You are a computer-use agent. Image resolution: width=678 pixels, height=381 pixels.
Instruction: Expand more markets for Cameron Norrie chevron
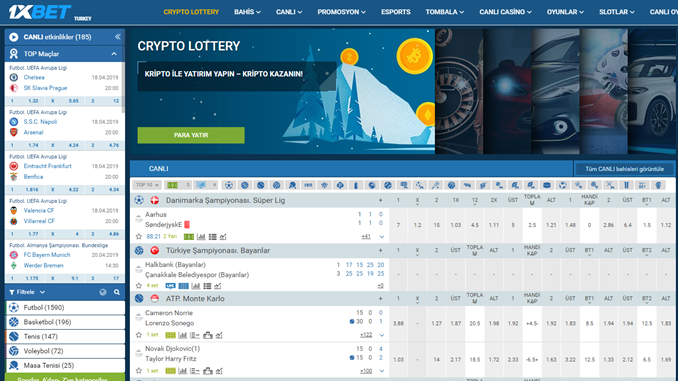(x=382, y=335)
